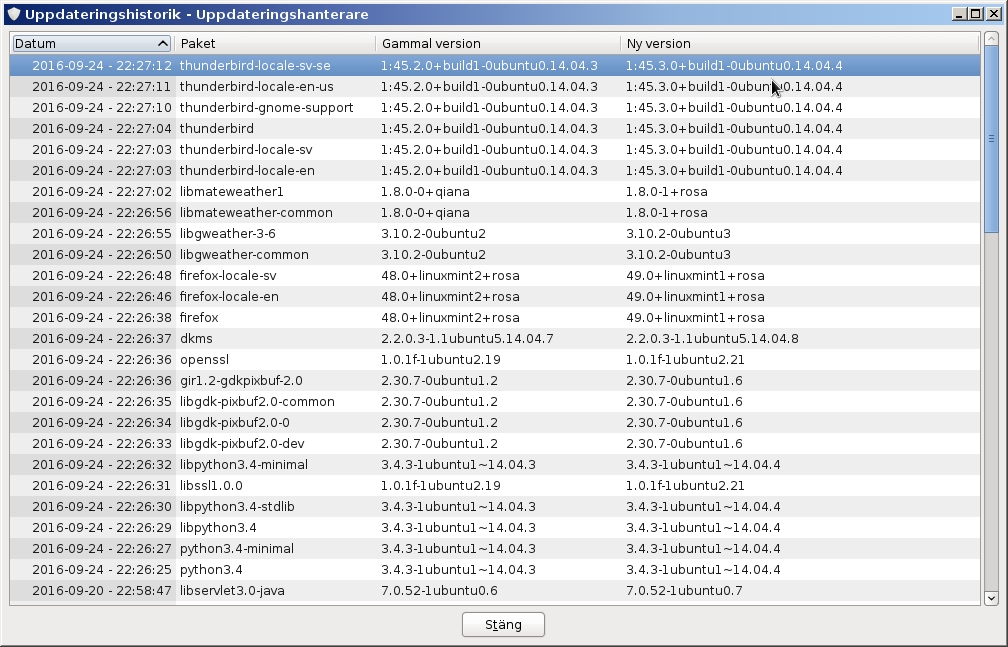Click new version 7.0.52-1ubuntu0.7
1008x647 pixels.
(684, 590)
